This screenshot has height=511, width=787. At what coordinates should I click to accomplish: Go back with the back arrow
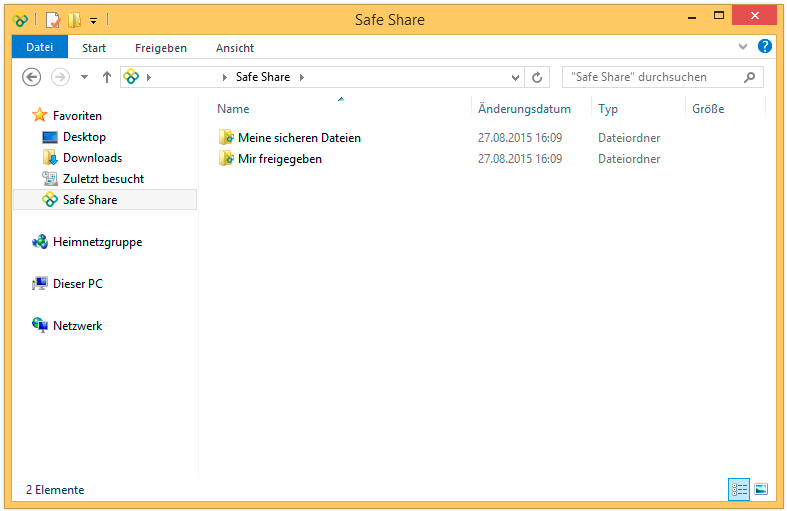[x=32, y=77]
